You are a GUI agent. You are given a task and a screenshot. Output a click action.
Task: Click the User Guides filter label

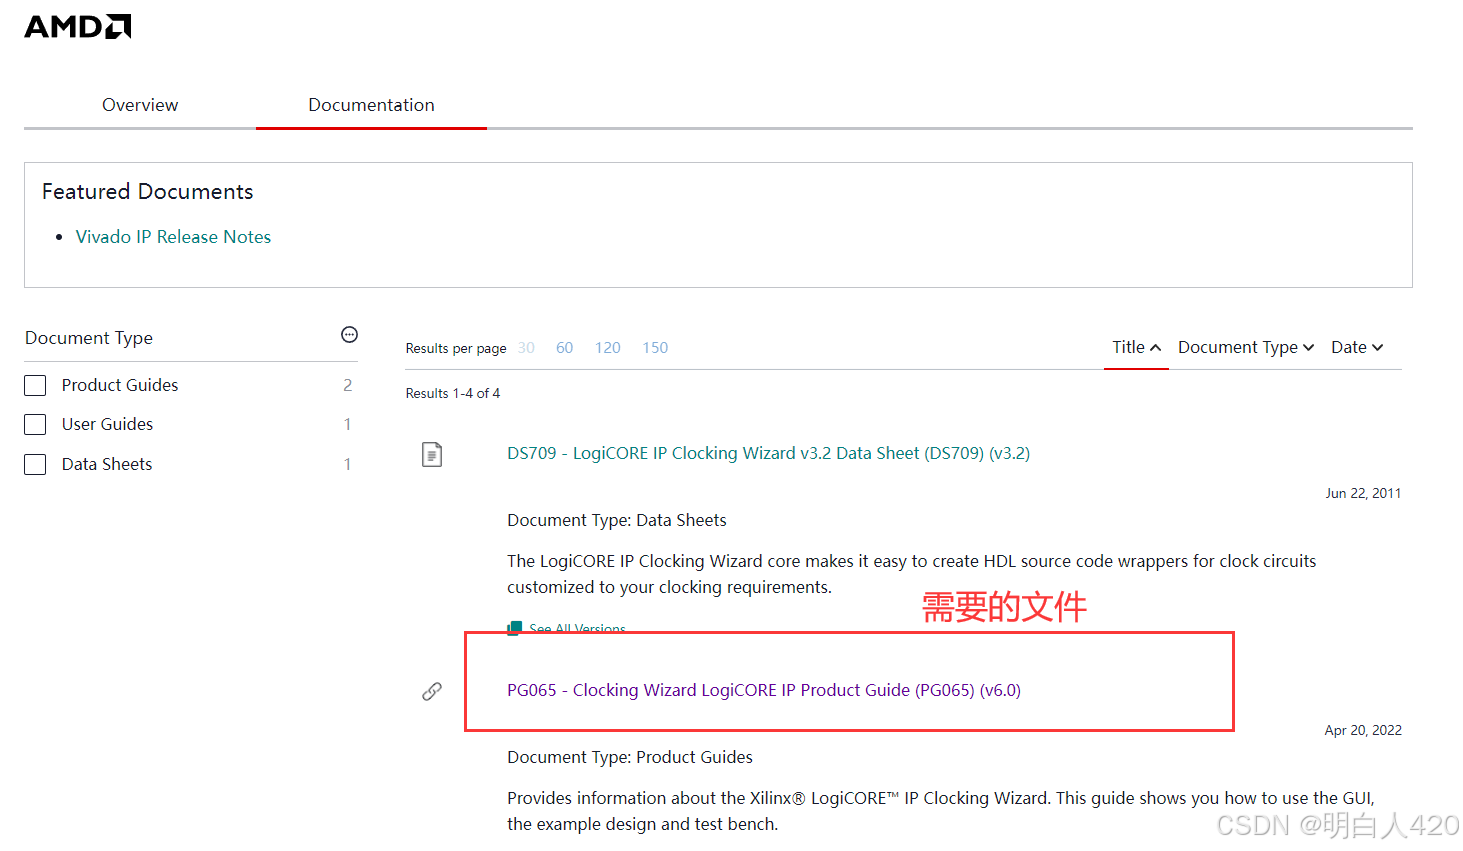click(x=107, y=424)
